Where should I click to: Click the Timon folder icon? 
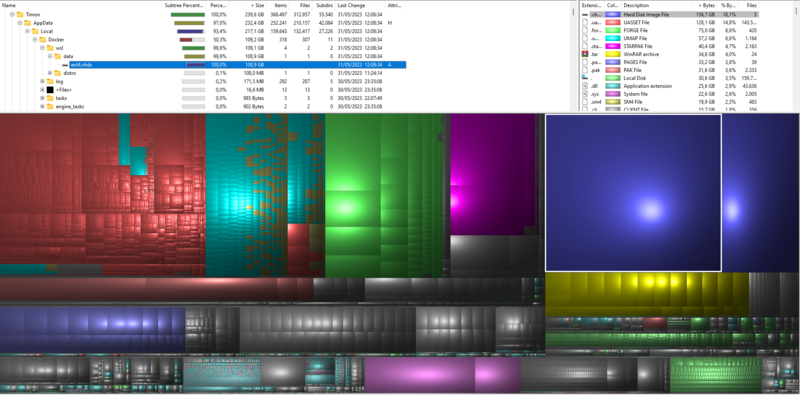tap(20, 15)
